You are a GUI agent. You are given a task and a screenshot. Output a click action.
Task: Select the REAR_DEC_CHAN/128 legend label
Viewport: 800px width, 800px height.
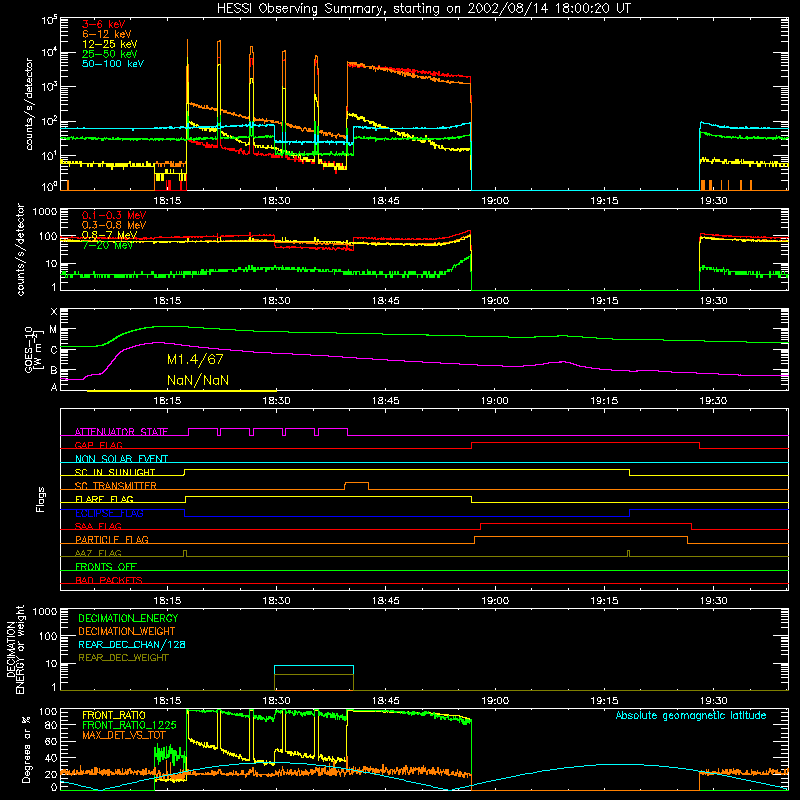[x=132, y=645]
